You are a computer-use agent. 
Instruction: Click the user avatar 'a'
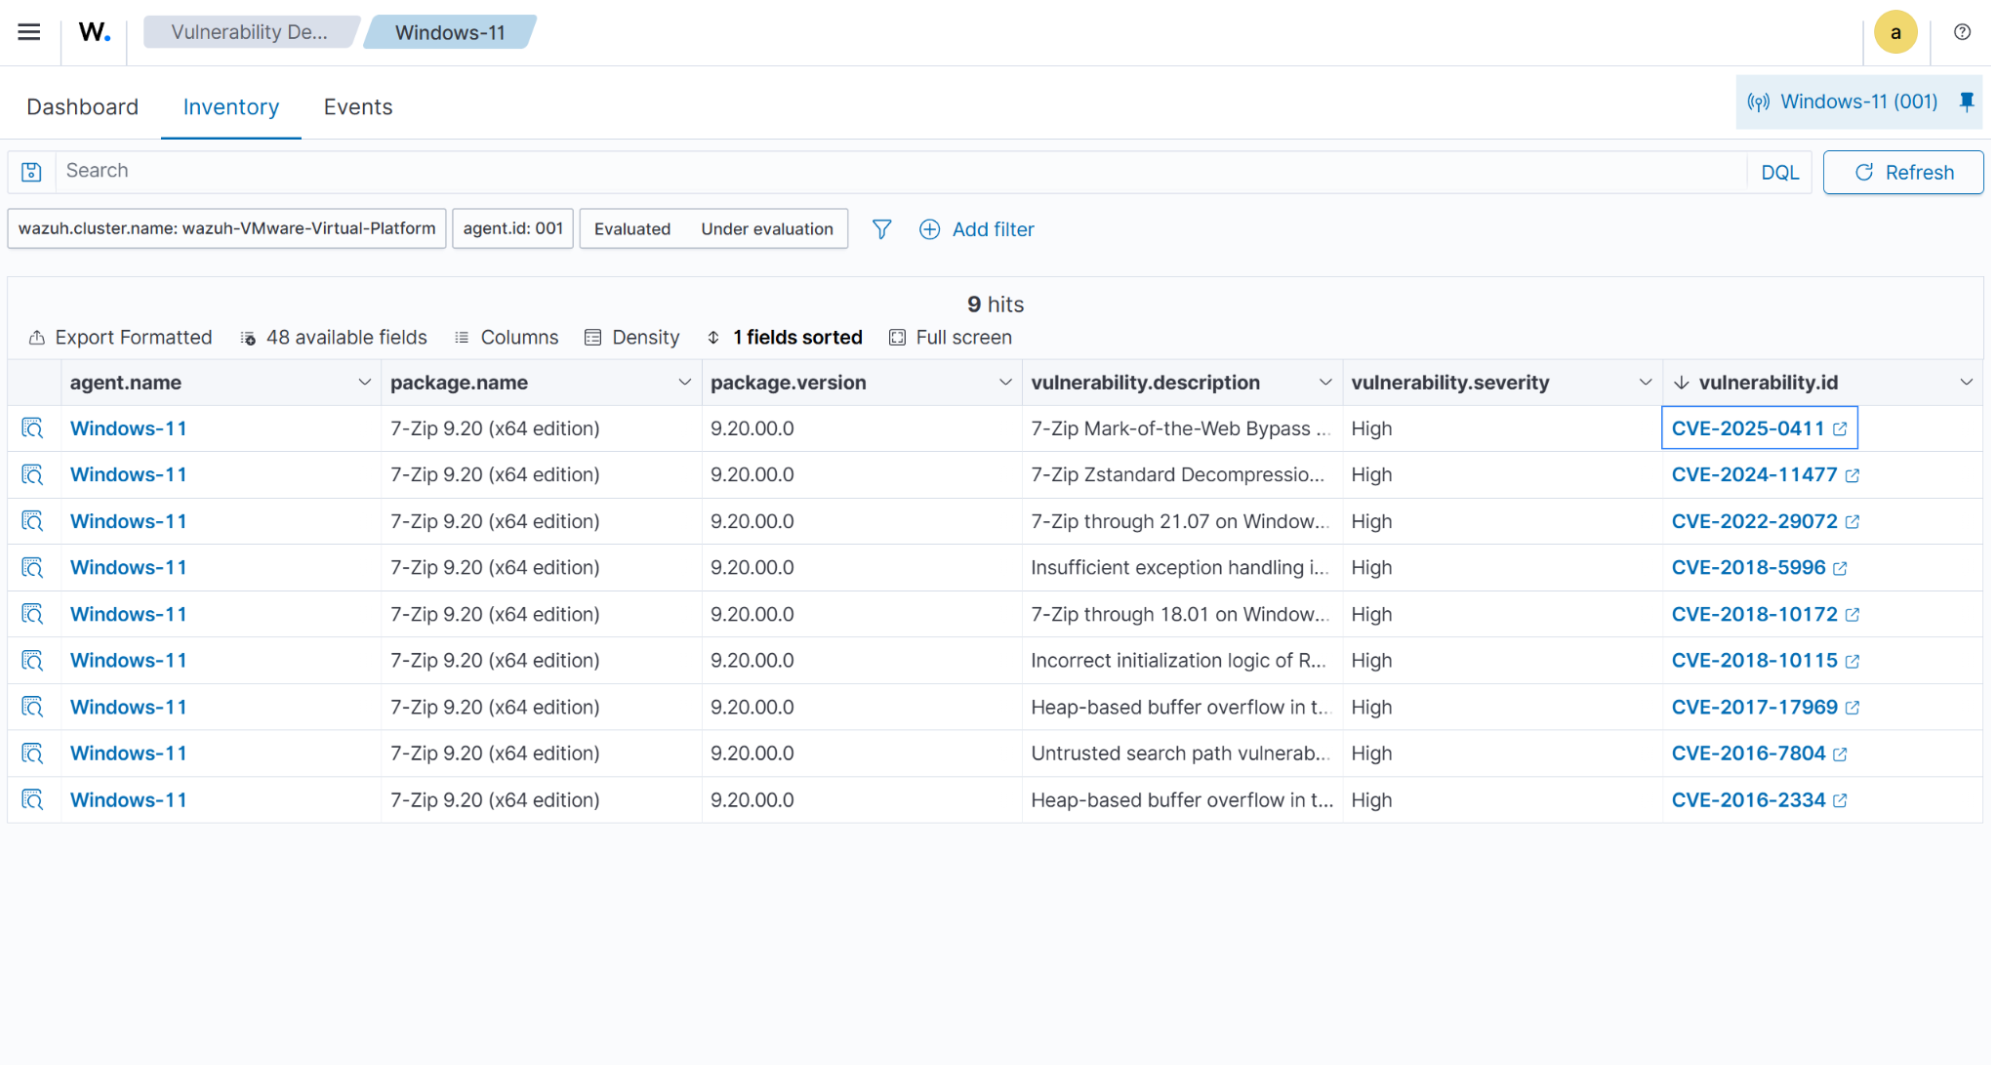click(x=1895, y=32)
